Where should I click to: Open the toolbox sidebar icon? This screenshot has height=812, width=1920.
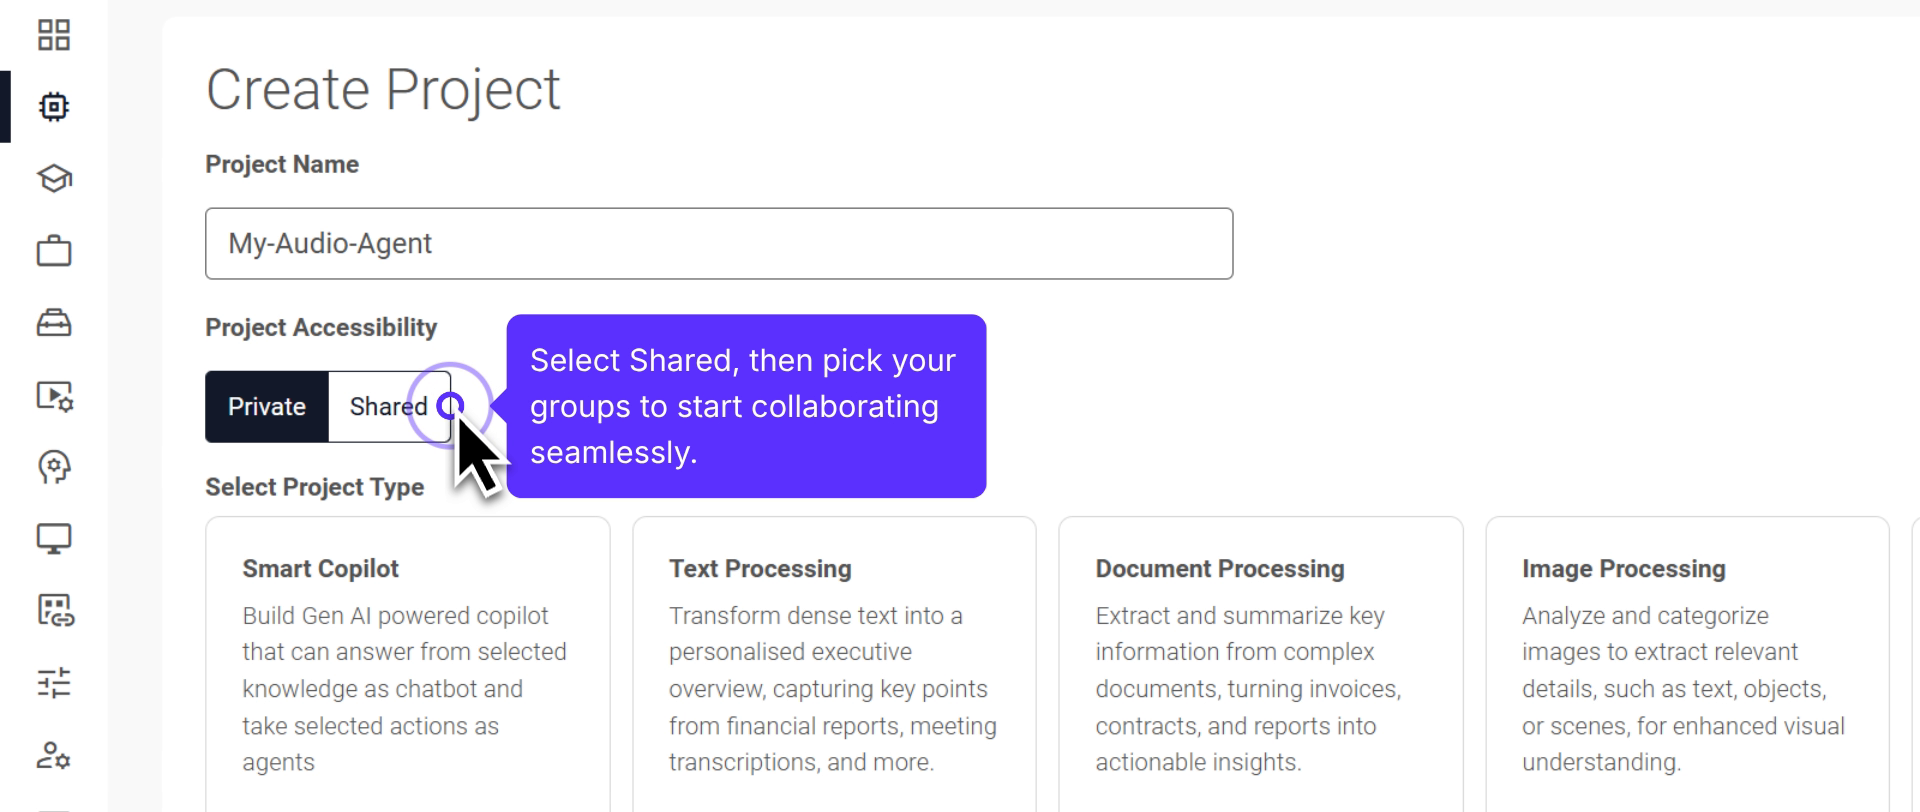pos(54,323)
